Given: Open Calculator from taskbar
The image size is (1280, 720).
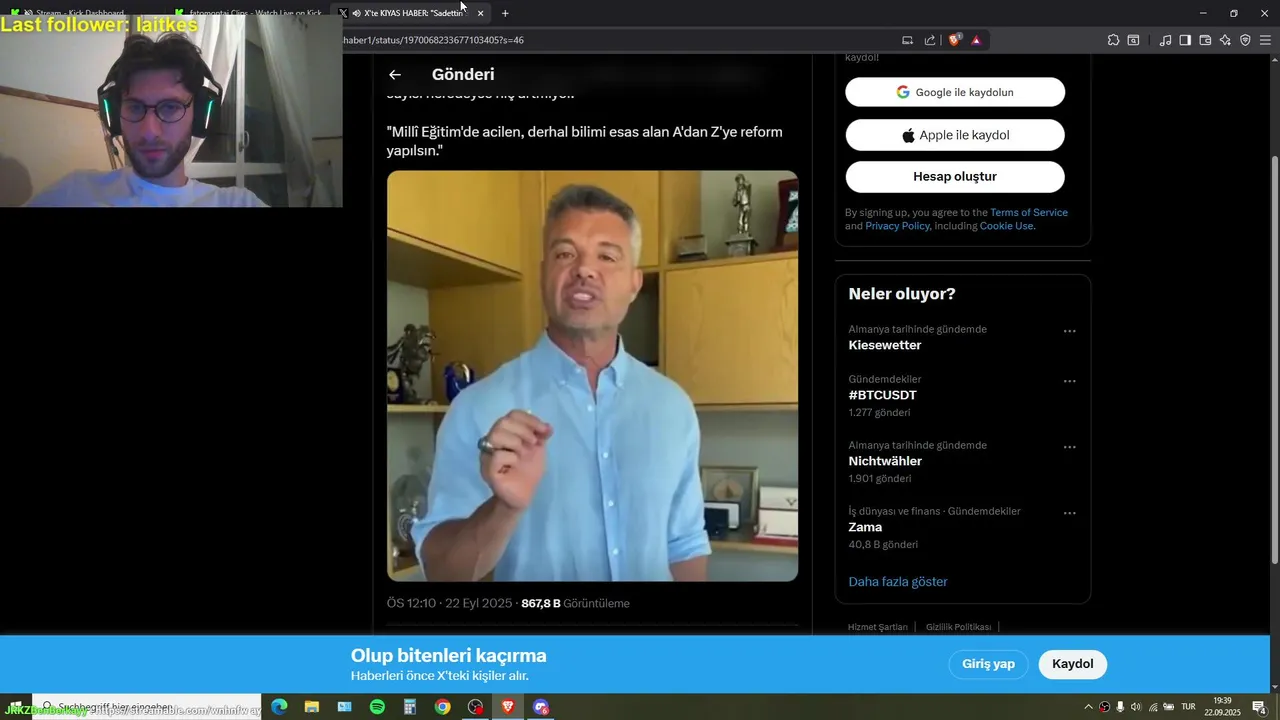Looking at the screenshot, I should click(410, 707).
